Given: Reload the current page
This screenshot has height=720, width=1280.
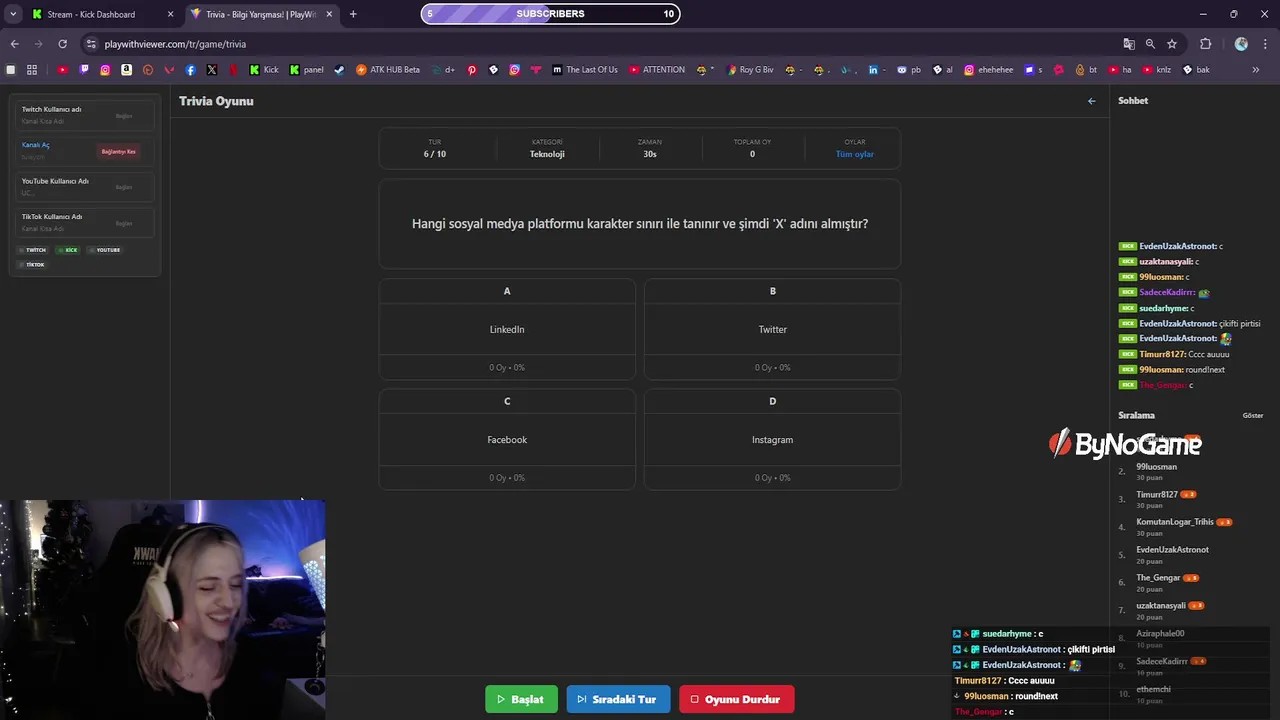Looking at the screenshot, I should point(62,44).
